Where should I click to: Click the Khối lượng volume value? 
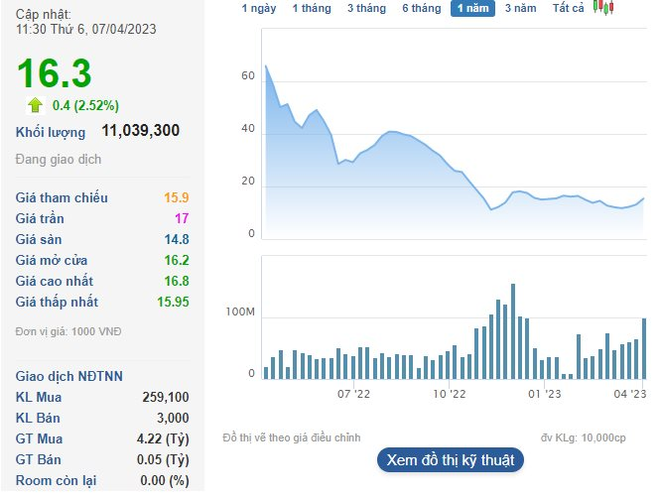point(141,130)
